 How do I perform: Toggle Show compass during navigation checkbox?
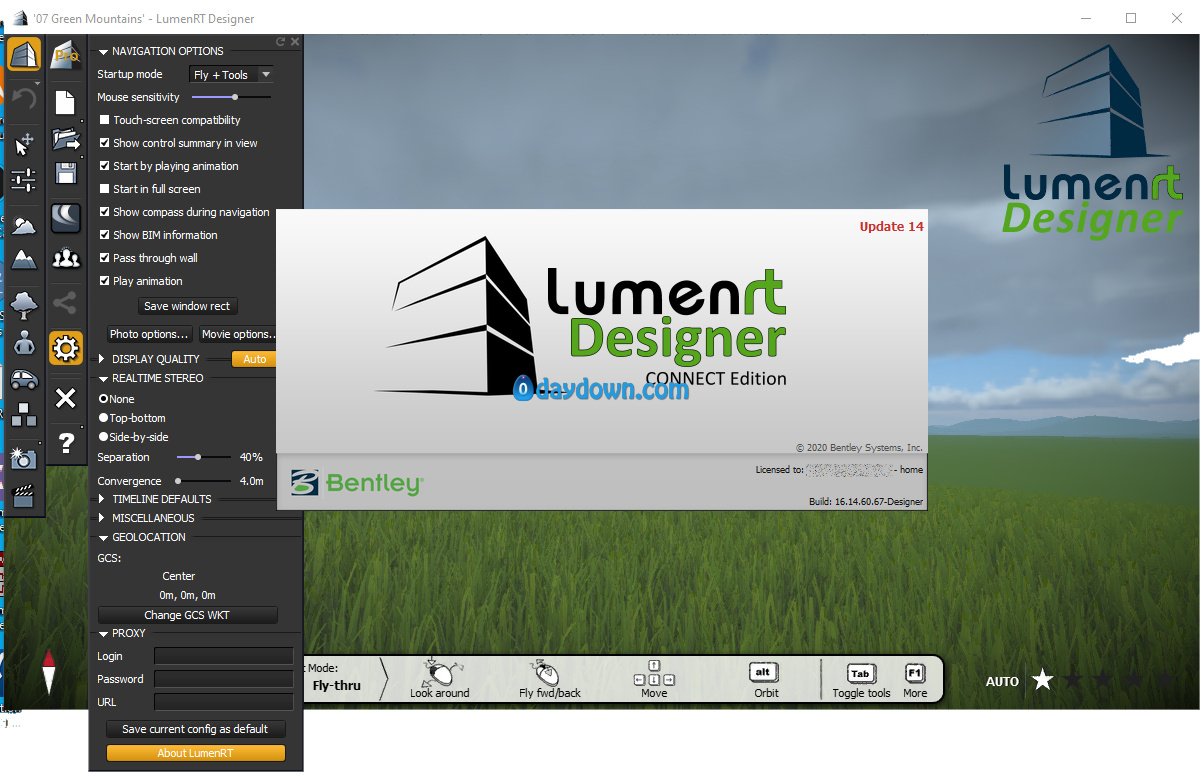click(x=104, y=212)
